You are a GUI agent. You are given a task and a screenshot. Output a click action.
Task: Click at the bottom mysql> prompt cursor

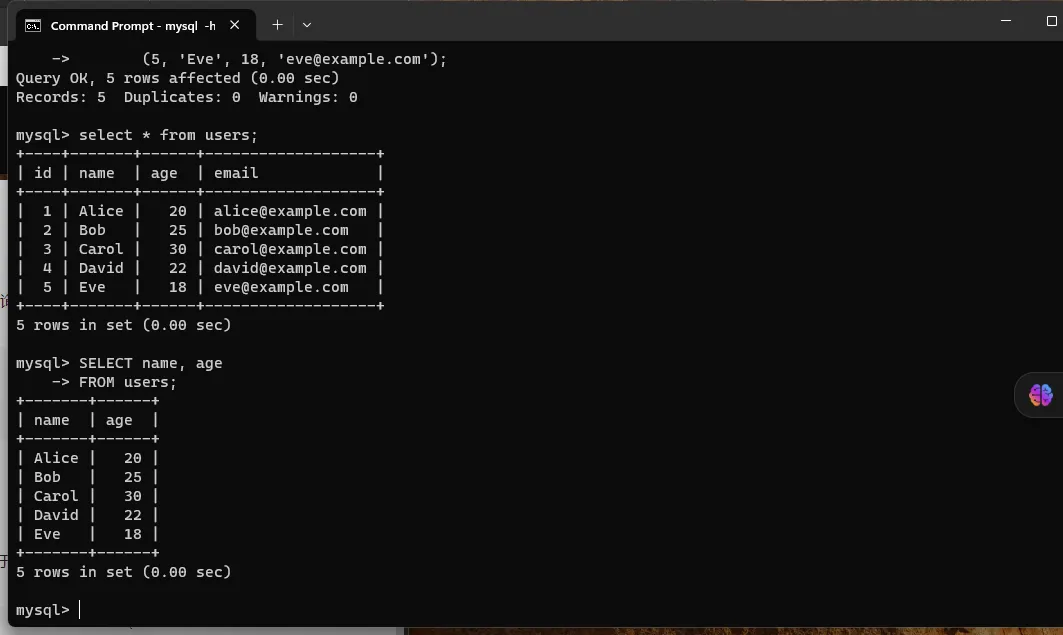tap(79, 610)
